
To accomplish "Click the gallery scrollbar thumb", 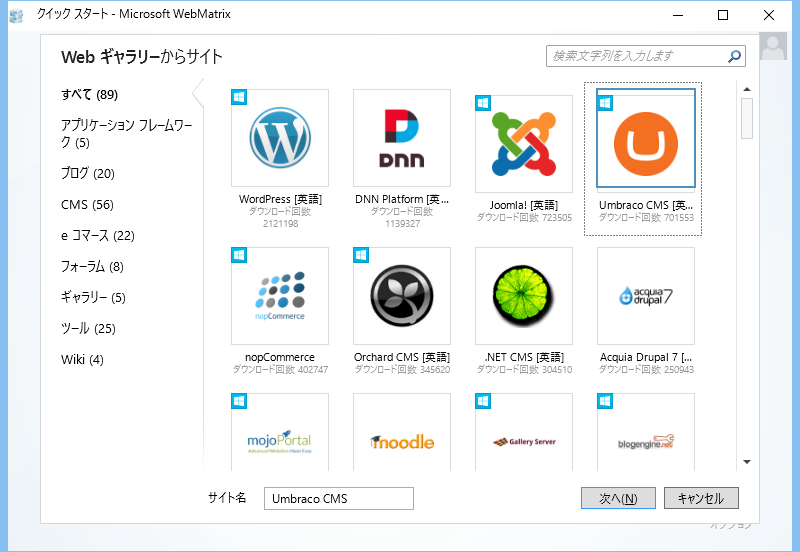I will (747, 118).
